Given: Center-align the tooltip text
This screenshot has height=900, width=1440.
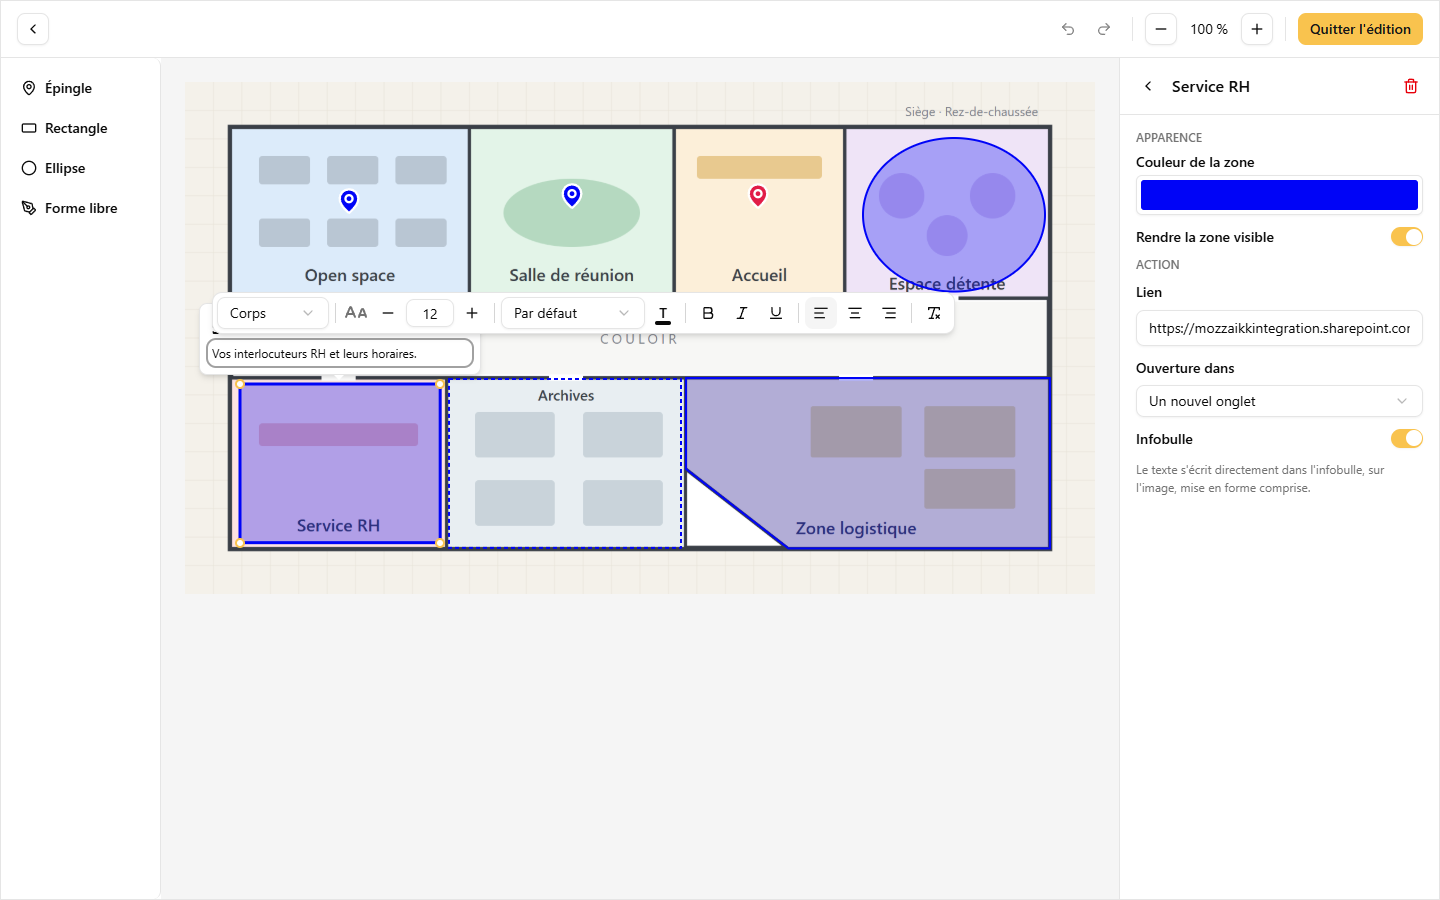Looking at the screenshot, I should pyautogui.click(x=855, y=313).
